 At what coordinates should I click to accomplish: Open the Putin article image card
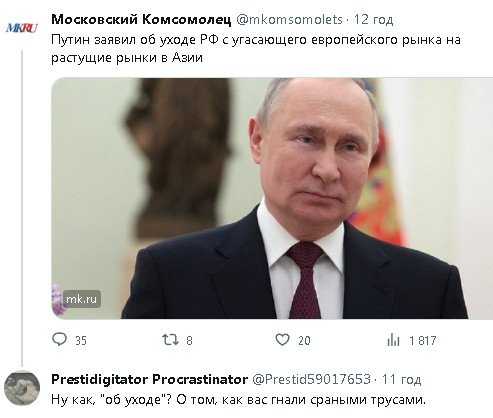click(272, 198)
